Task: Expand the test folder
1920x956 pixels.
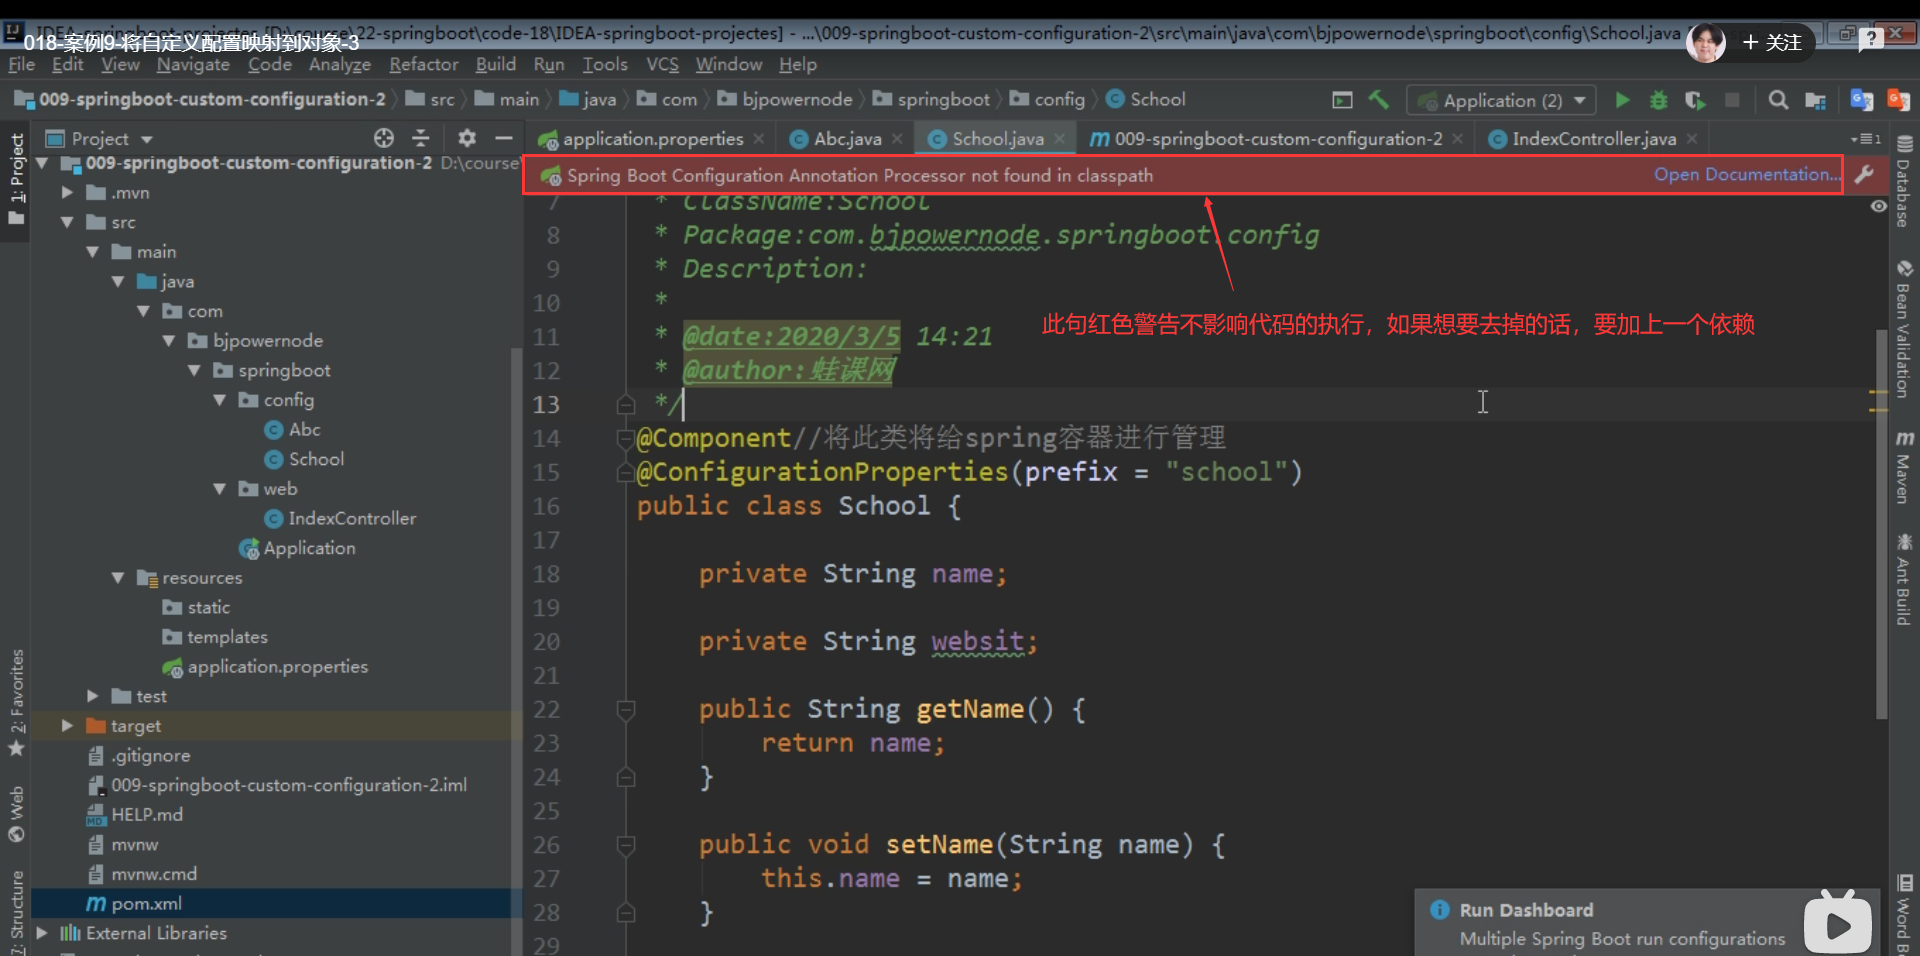Action: 92,696
